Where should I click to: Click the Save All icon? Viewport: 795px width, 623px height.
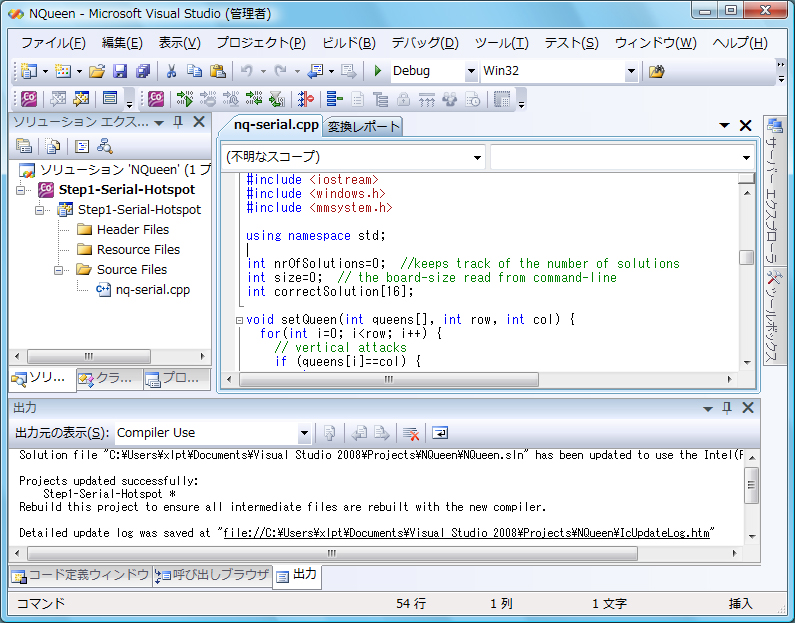[x=143, y=71]
